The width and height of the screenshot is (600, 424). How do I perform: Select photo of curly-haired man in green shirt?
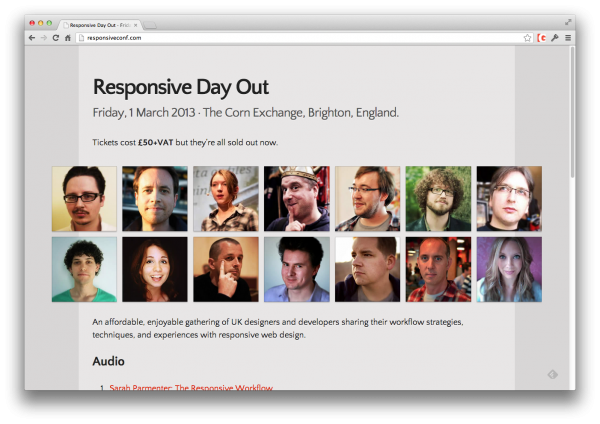[x=84, y=269]
